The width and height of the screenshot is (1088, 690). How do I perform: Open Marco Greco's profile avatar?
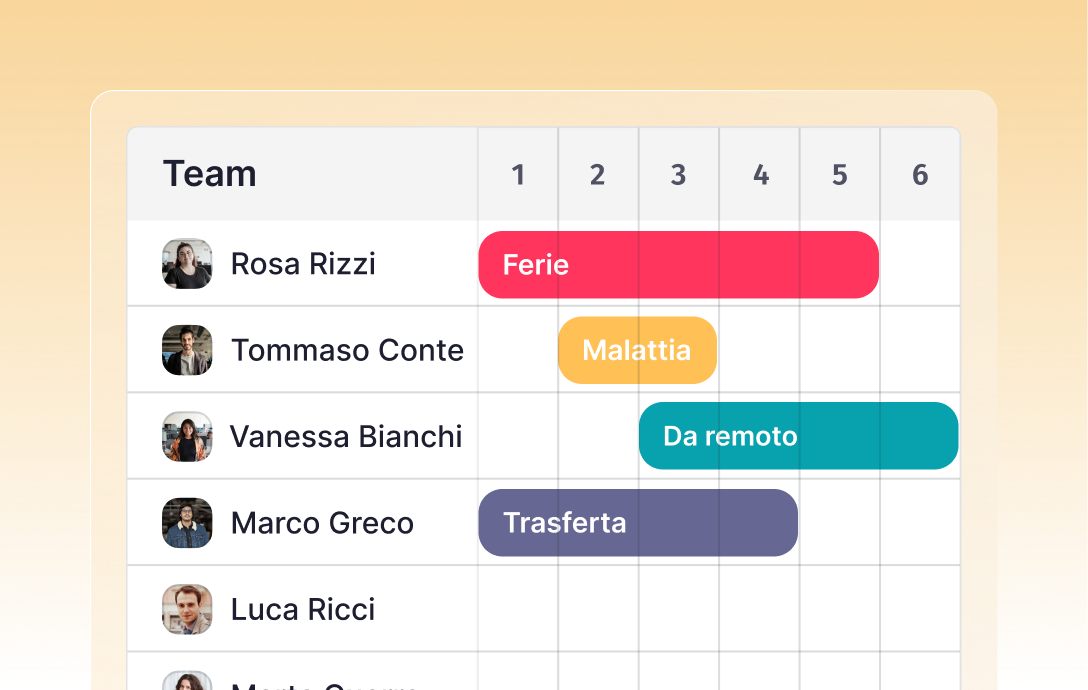pyautogui.click(x=187, y=522)
